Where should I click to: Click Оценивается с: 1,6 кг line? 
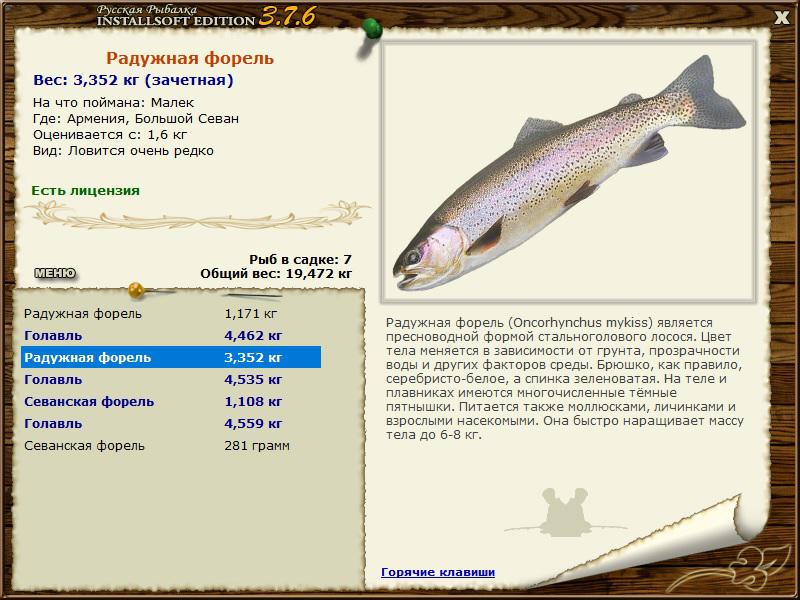pos(110,135)
